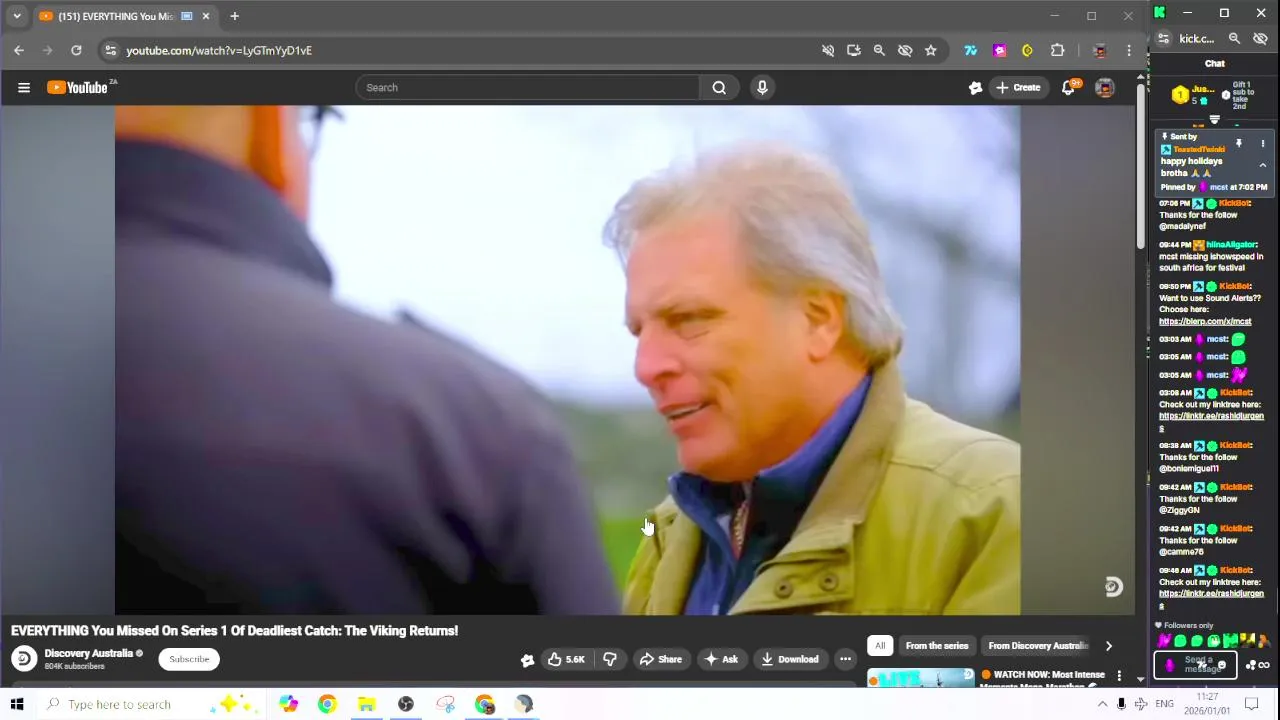Like the video with thumbs up
Screen dimensions: 1280x720
[565, 659]
